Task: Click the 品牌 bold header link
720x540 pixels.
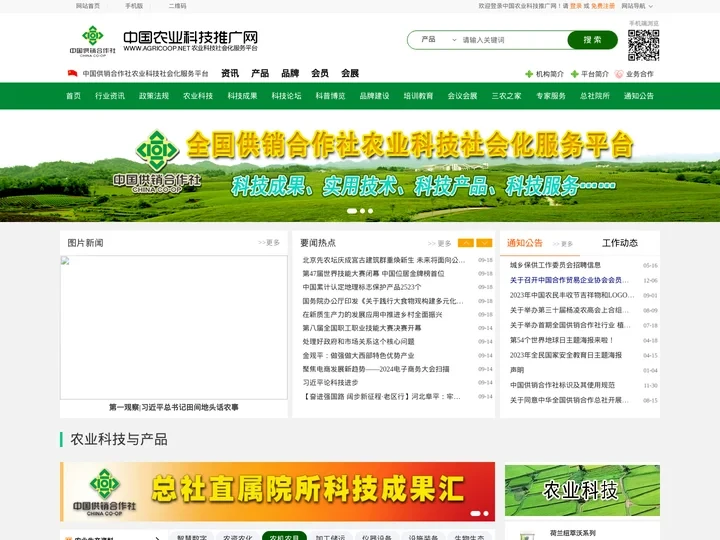Action: click(x=290, y=73)
